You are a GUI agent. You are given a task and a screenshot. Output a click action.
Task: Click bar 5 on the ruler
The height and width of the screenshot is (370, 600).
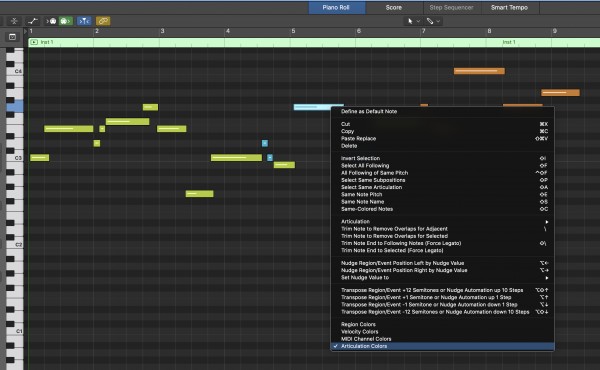(293, 31)
